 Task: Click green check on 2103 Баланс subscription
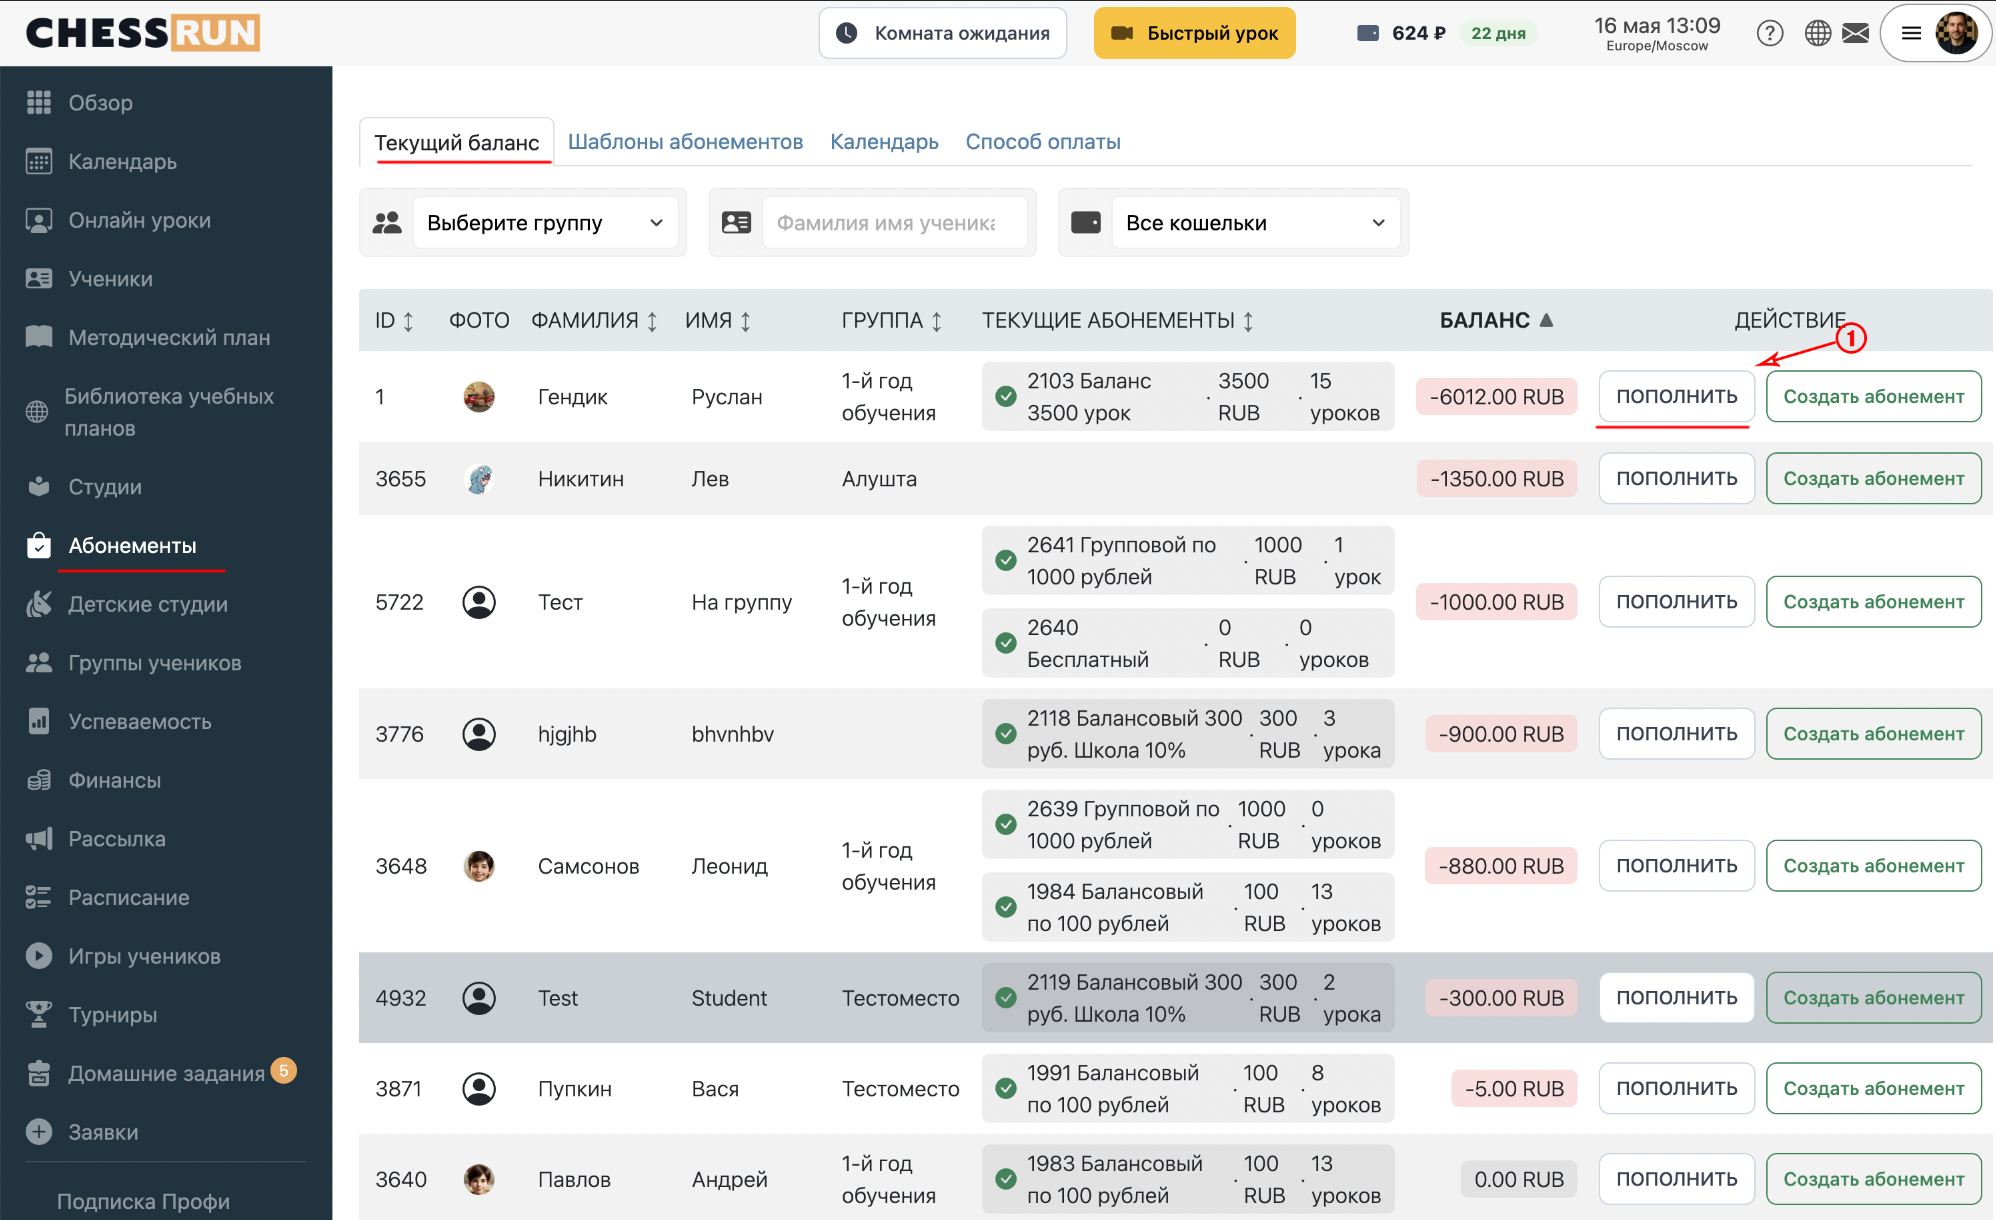[1006, 397]
